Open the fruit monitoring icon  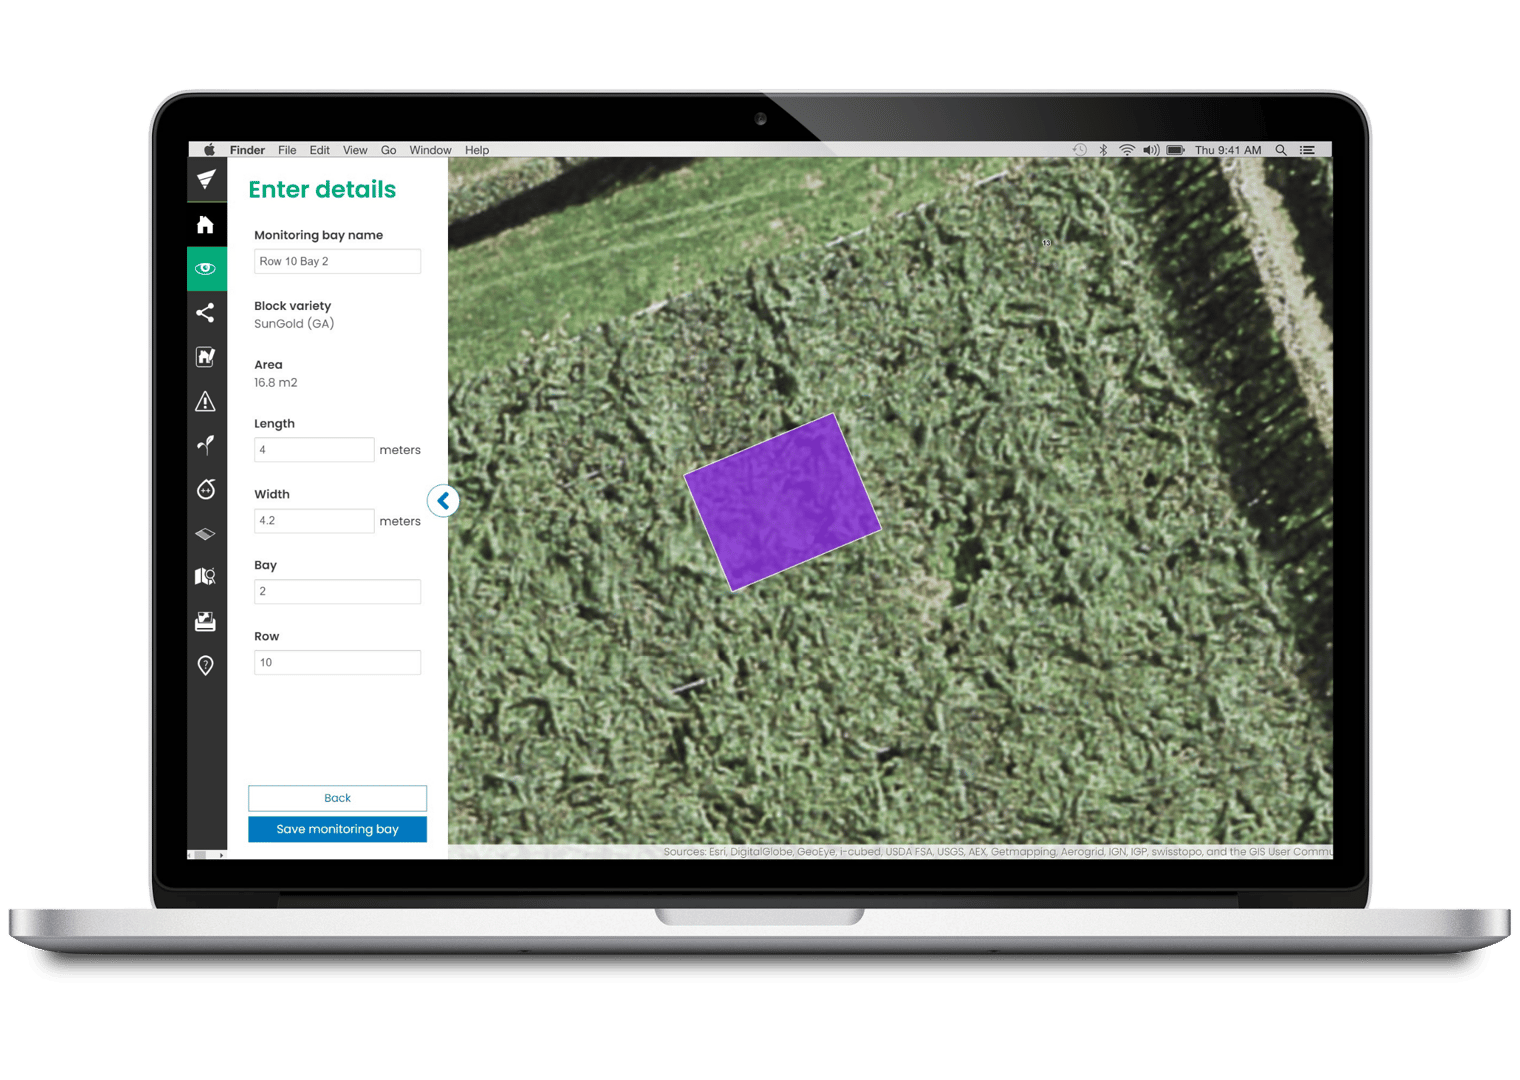point(206,490)
